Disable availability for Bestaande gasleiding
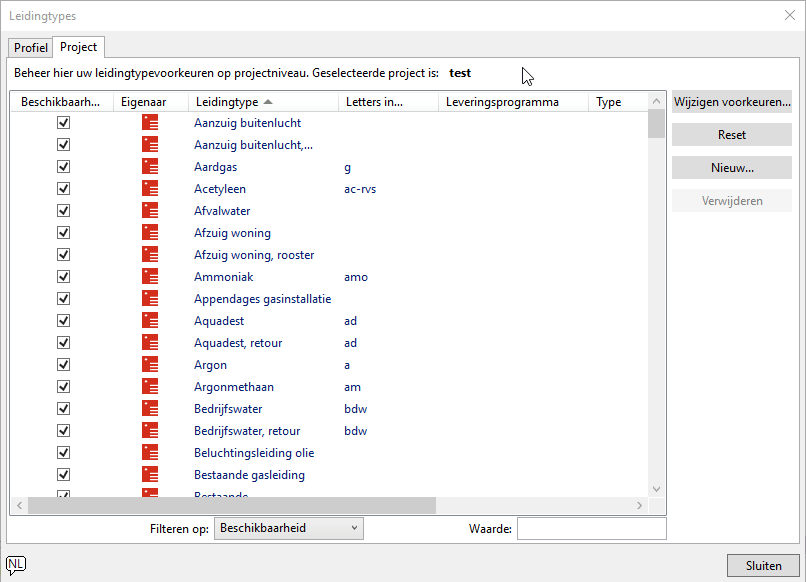Screen dimensions: 806x582 tap(63, 475)
